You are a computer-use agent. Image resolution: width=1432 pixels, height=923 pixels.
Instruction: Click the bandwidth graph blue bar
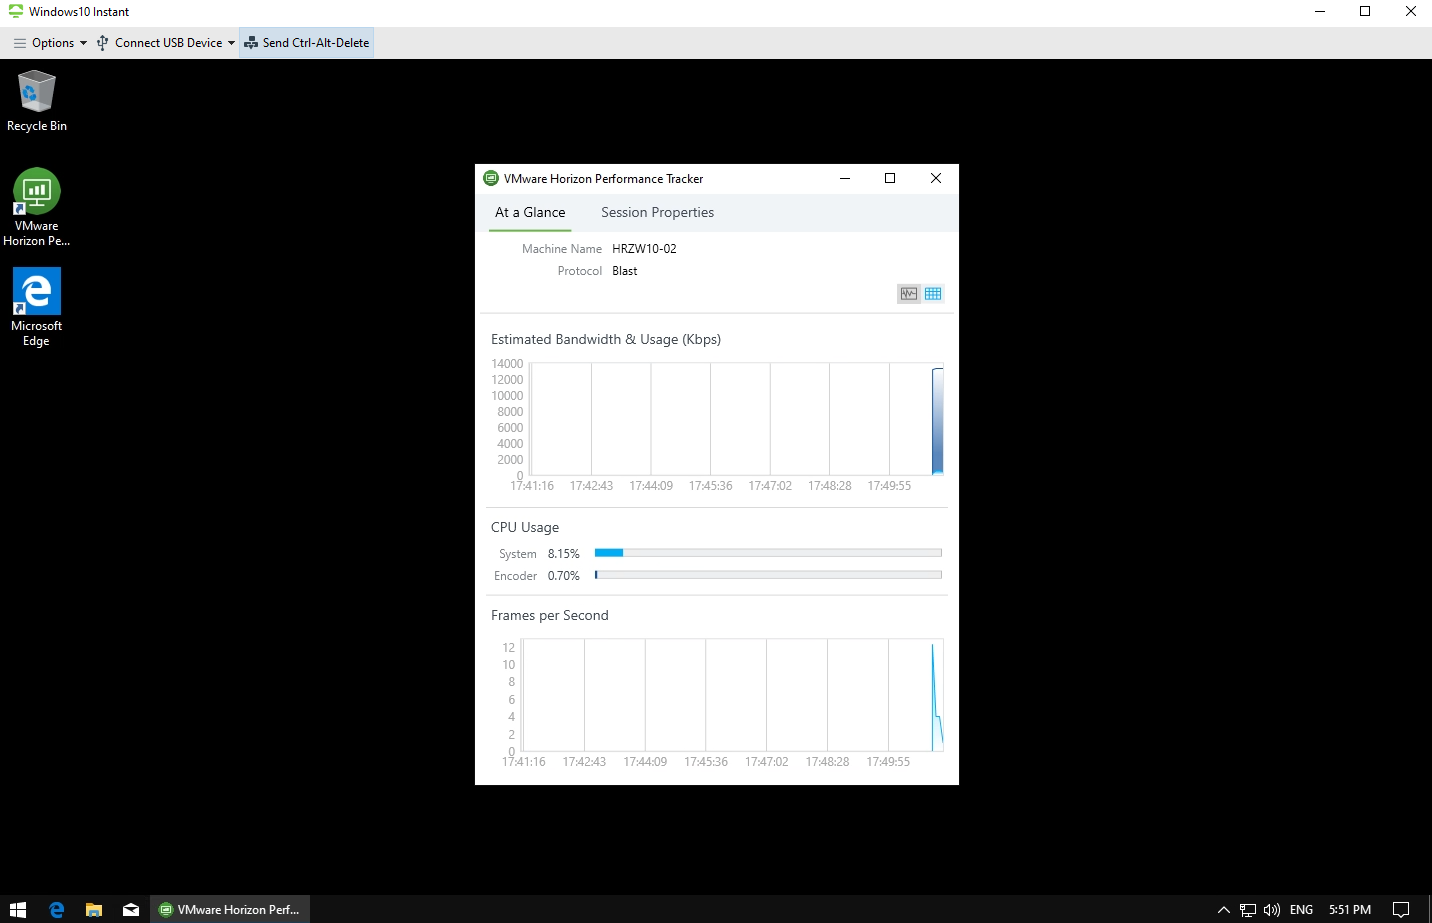pyautogui.click(x=938, y=421)
